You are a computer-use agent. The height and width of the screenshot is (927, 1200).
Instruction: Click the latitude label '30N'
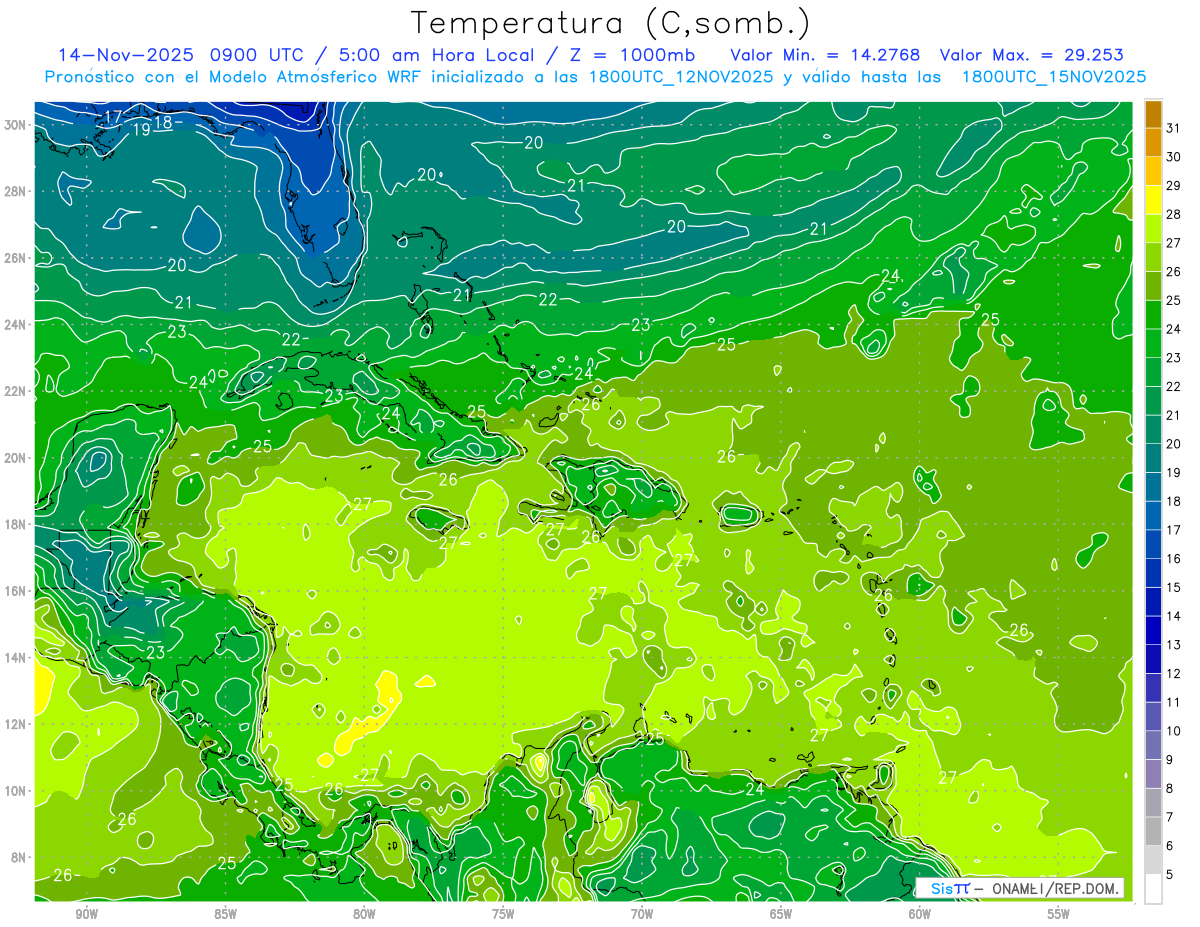tap(15, 124)
